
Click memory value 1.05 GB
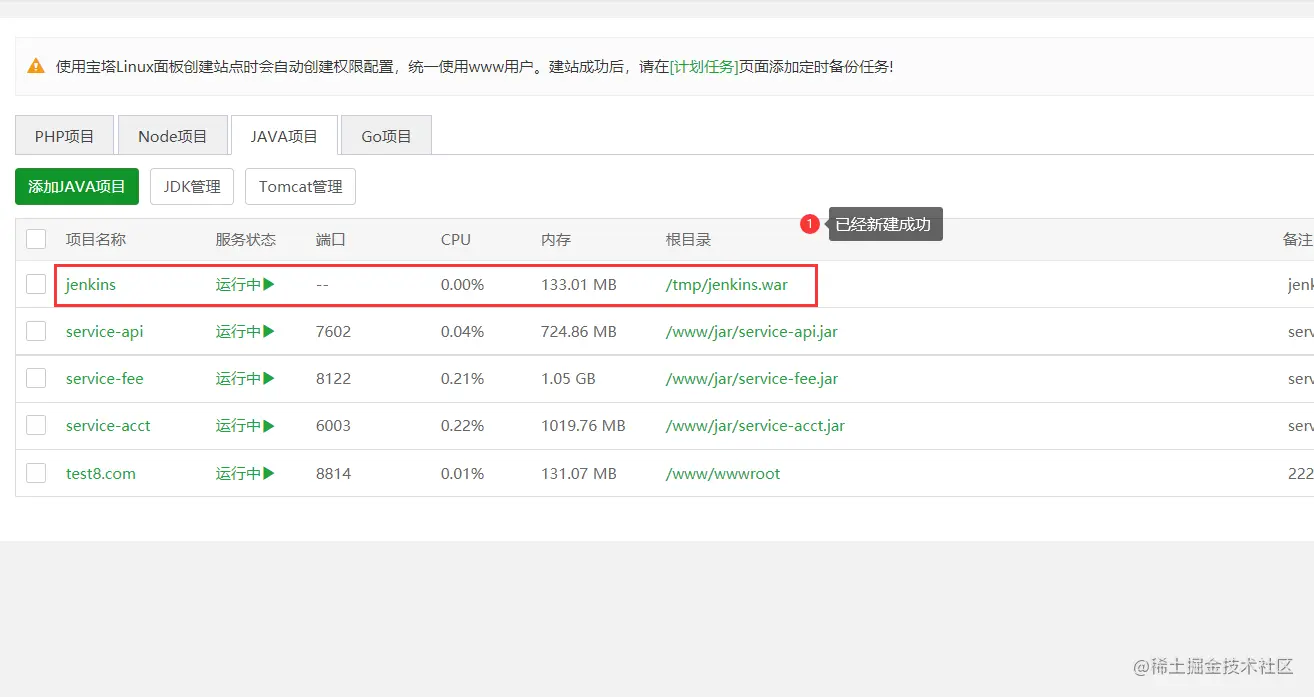pos(568,378)
